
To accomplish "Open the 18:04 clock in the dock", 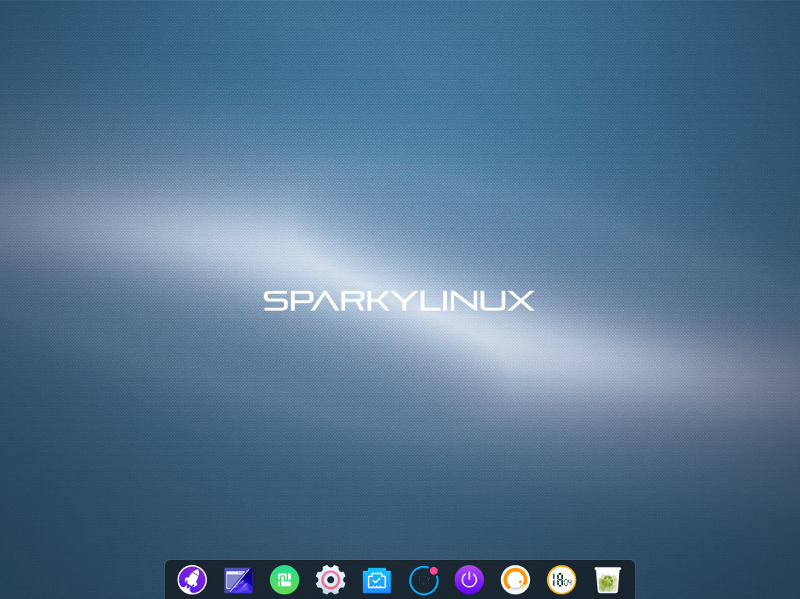I will coord(561,580).
